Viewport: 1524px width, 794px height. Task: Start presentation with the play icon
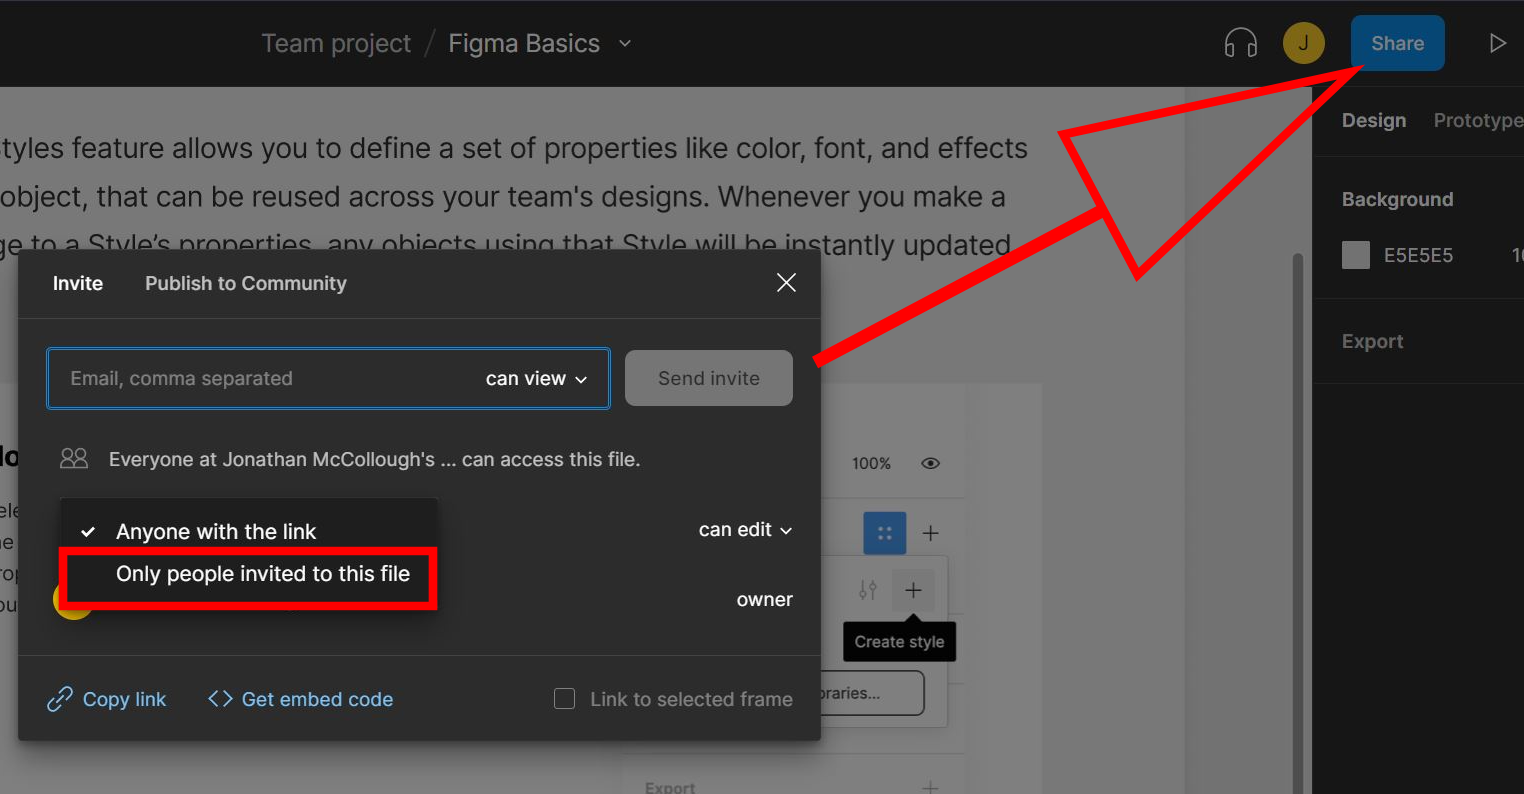point(1497,43)
